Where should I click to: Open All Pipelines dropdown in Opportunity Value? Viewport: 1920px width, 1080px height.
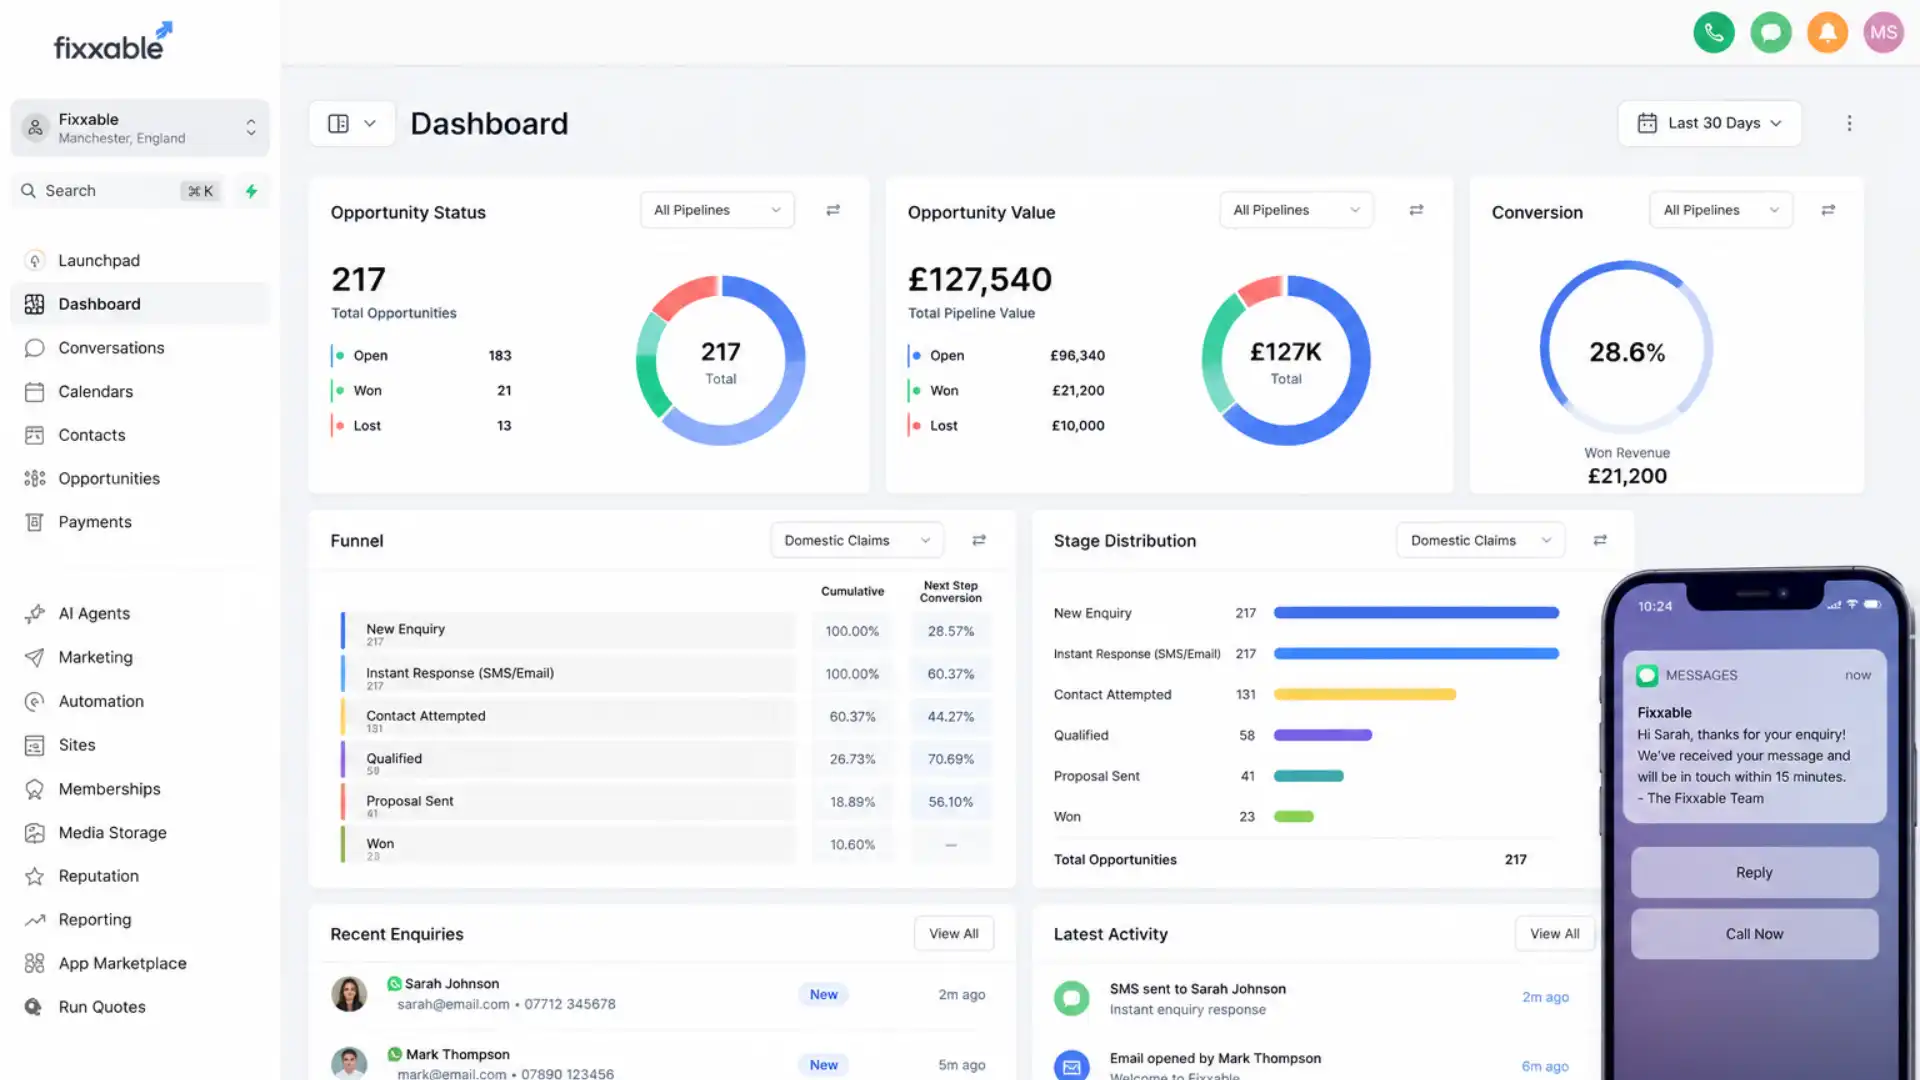(x=1296, y=210)
